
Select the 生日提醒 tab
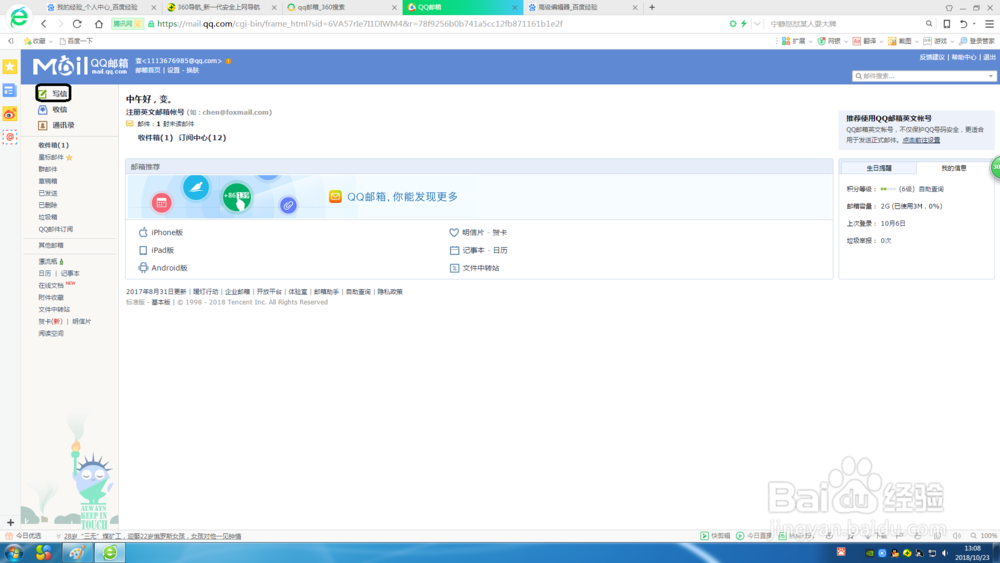(879, 168)
